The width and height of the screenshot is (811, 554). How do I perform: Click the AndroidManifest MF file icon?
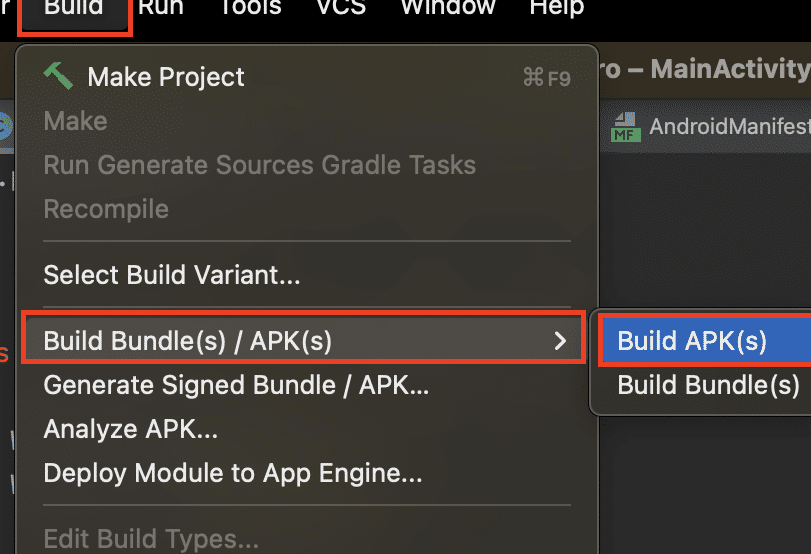pyautogui.click(x=626, y=127)
